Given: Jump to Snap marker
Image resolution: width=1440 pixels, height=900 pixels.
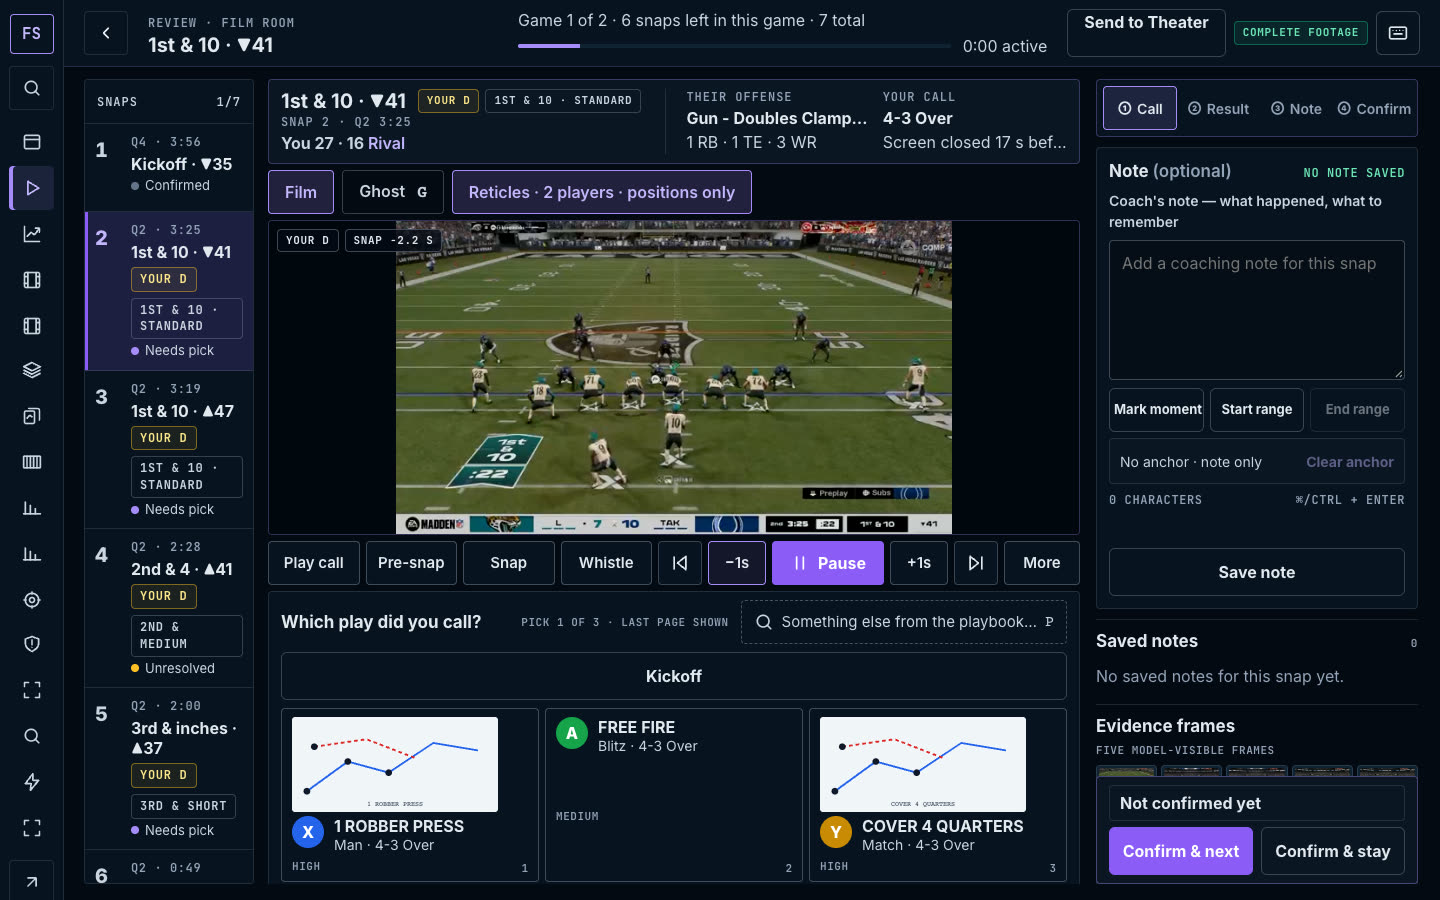Looking at the screenshot, I should 509,563.
